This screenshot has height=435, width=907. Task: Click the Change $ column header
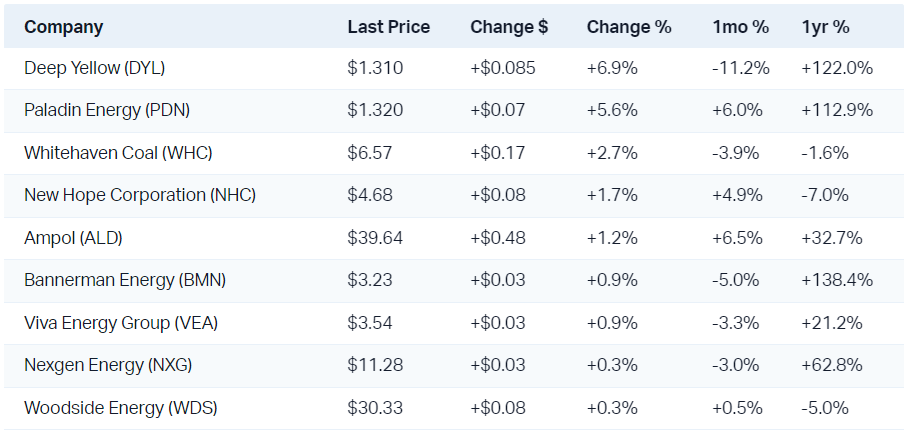508,27
